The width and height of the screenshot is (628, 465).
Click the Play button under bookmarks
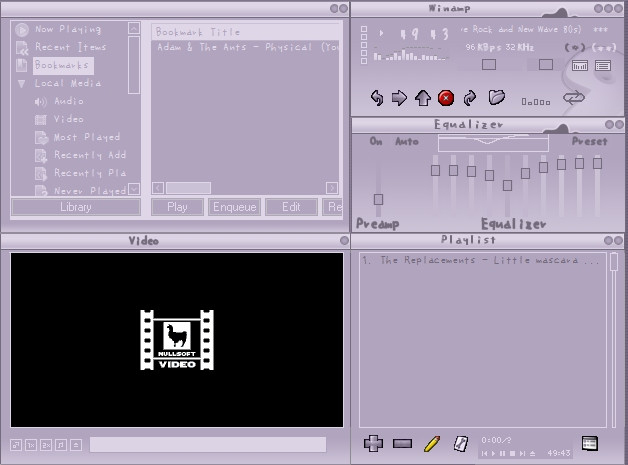click(x=177, y=207)
